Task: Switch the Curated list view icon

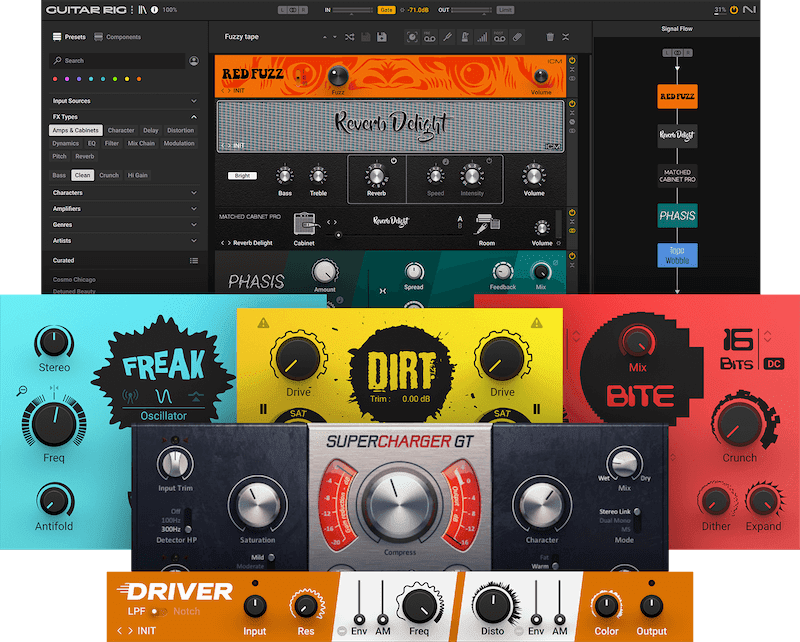Action: 194,261
